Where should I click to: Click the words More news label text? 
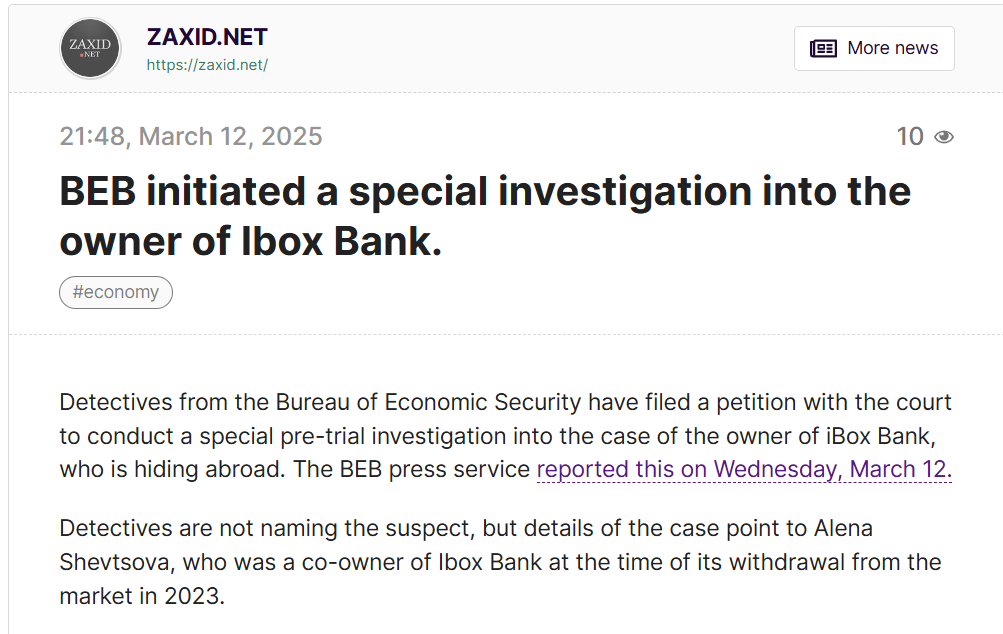click(893, 49)
